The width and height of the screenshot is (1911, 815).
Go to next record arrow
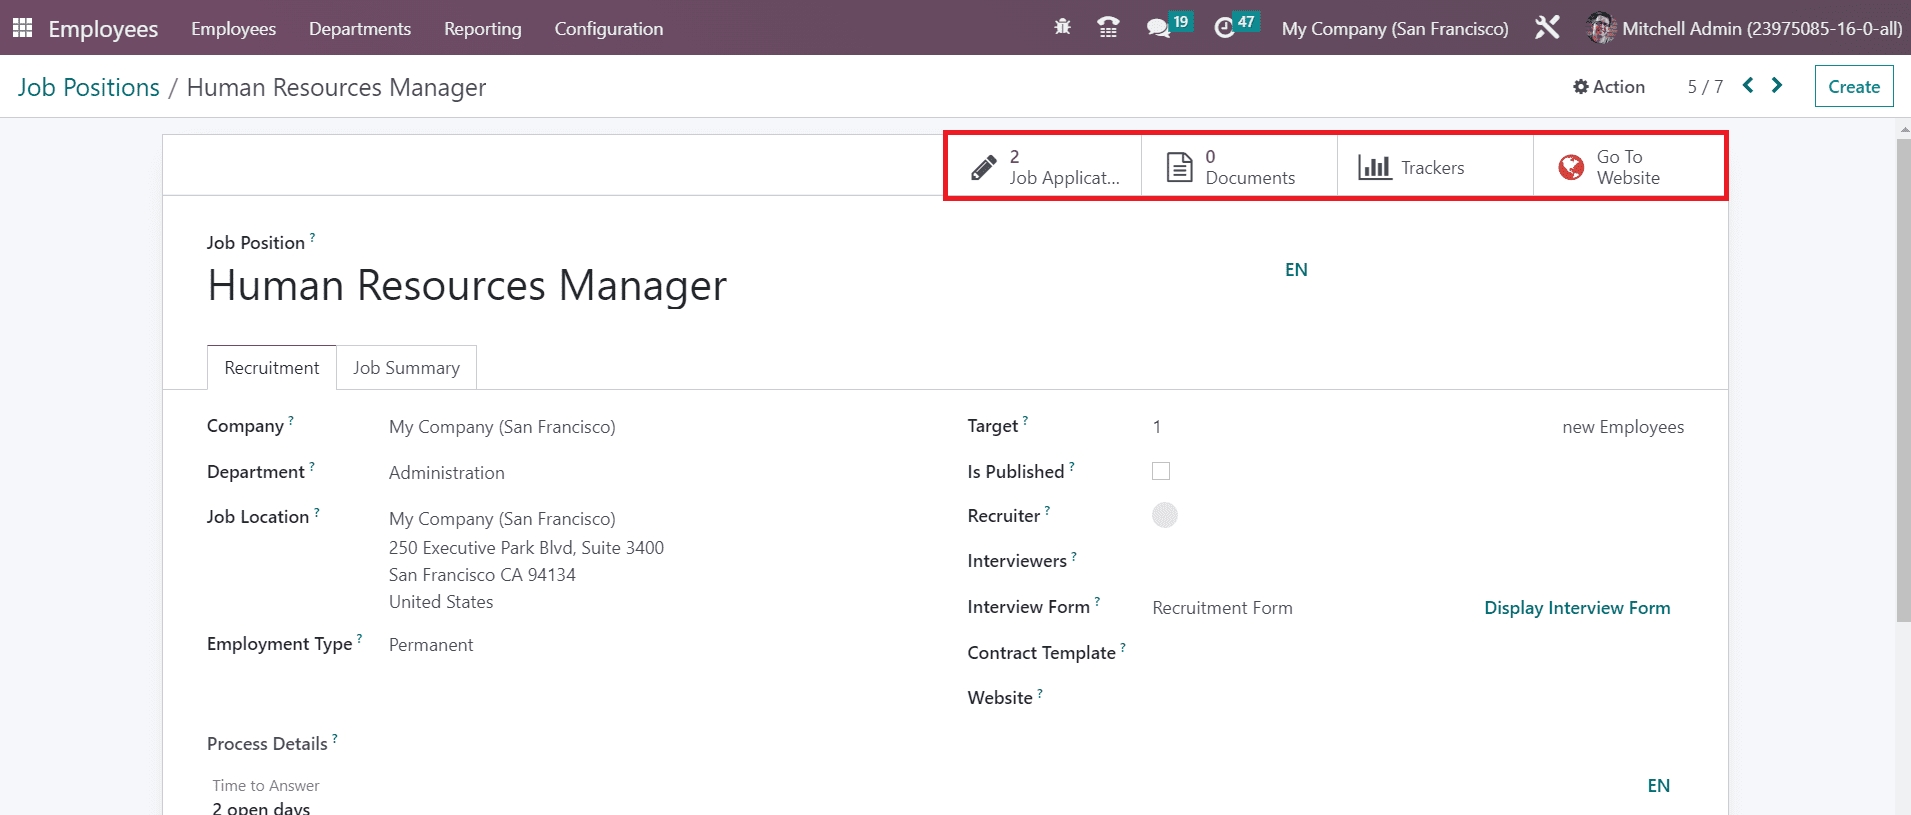(1777, 86)
